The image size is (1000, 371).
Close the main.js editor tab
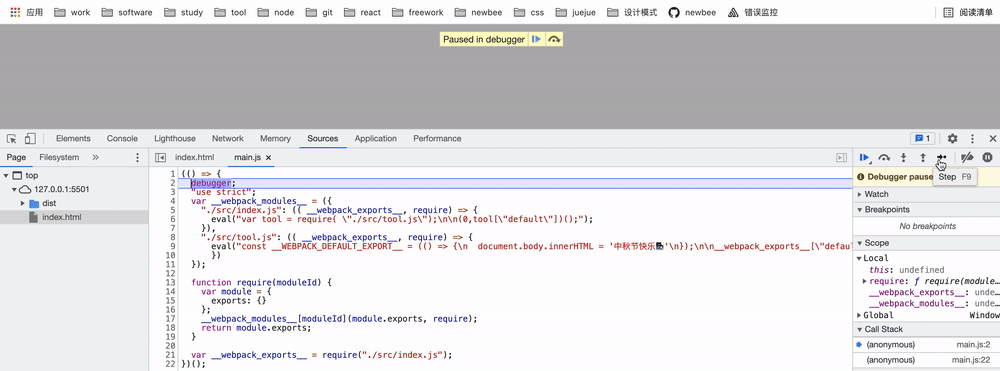(268, 157)
